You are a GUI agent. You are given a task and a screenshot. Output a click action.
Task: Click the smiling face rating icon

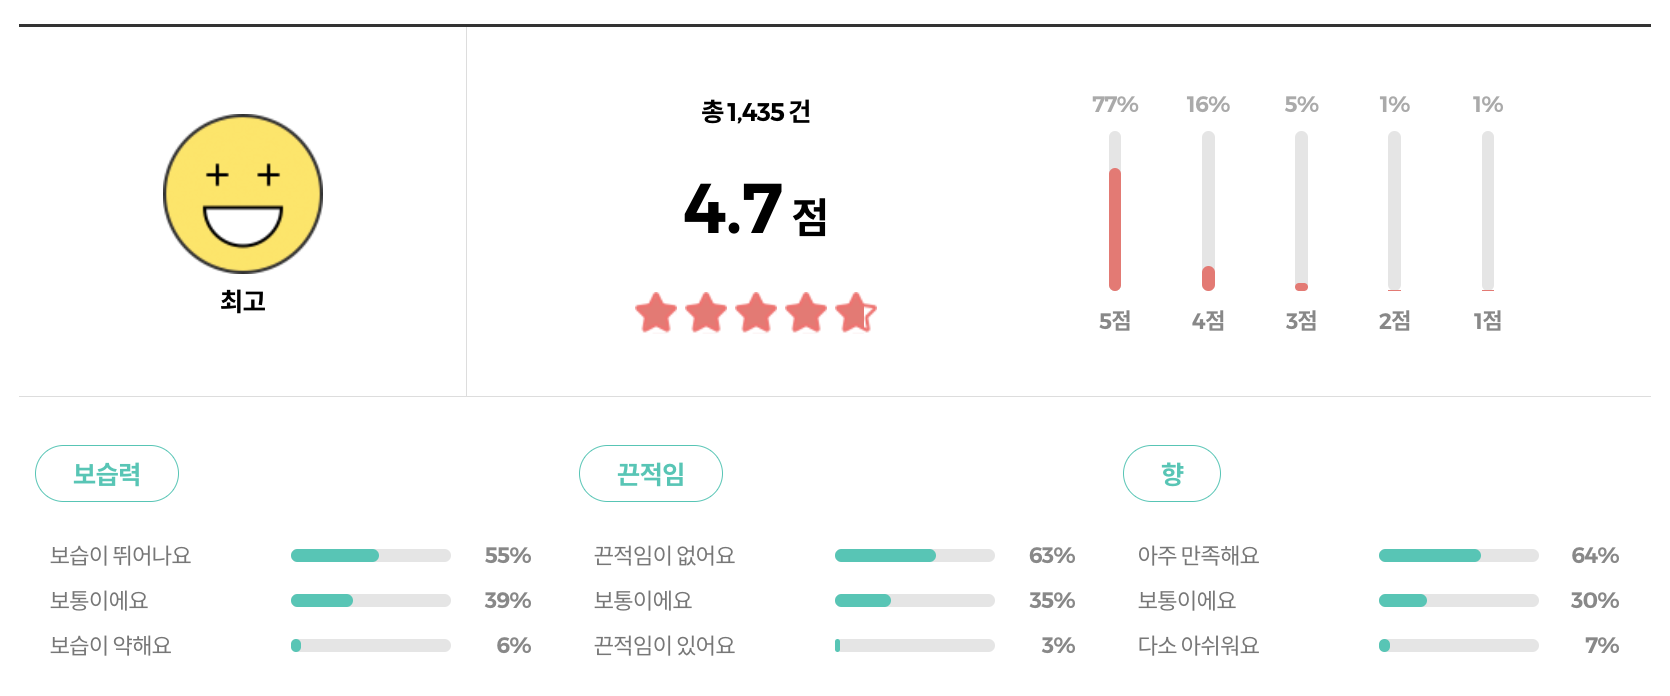coord(243,196)
